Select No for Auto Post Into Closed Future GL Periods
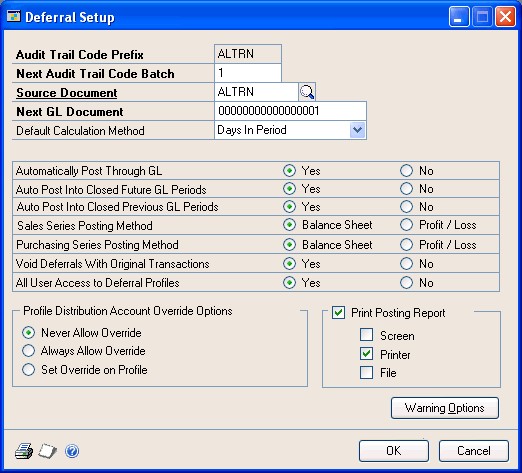The width and height of the screenshot is (522, 473). tap(406, 189)
